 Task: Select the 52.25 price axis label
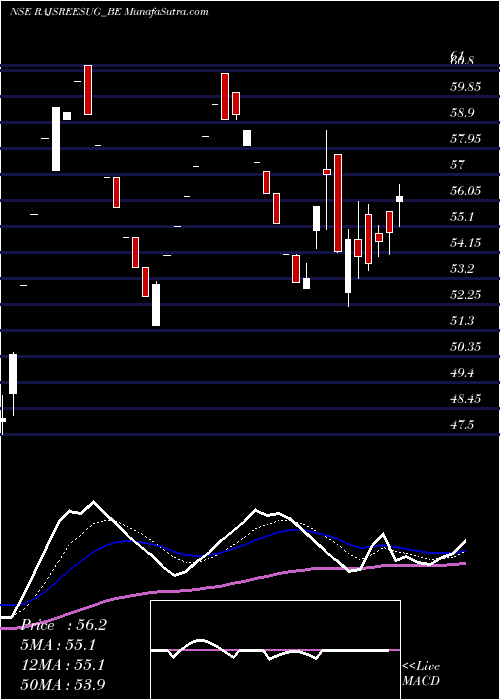pyautogui.click(x=466, y=295)
